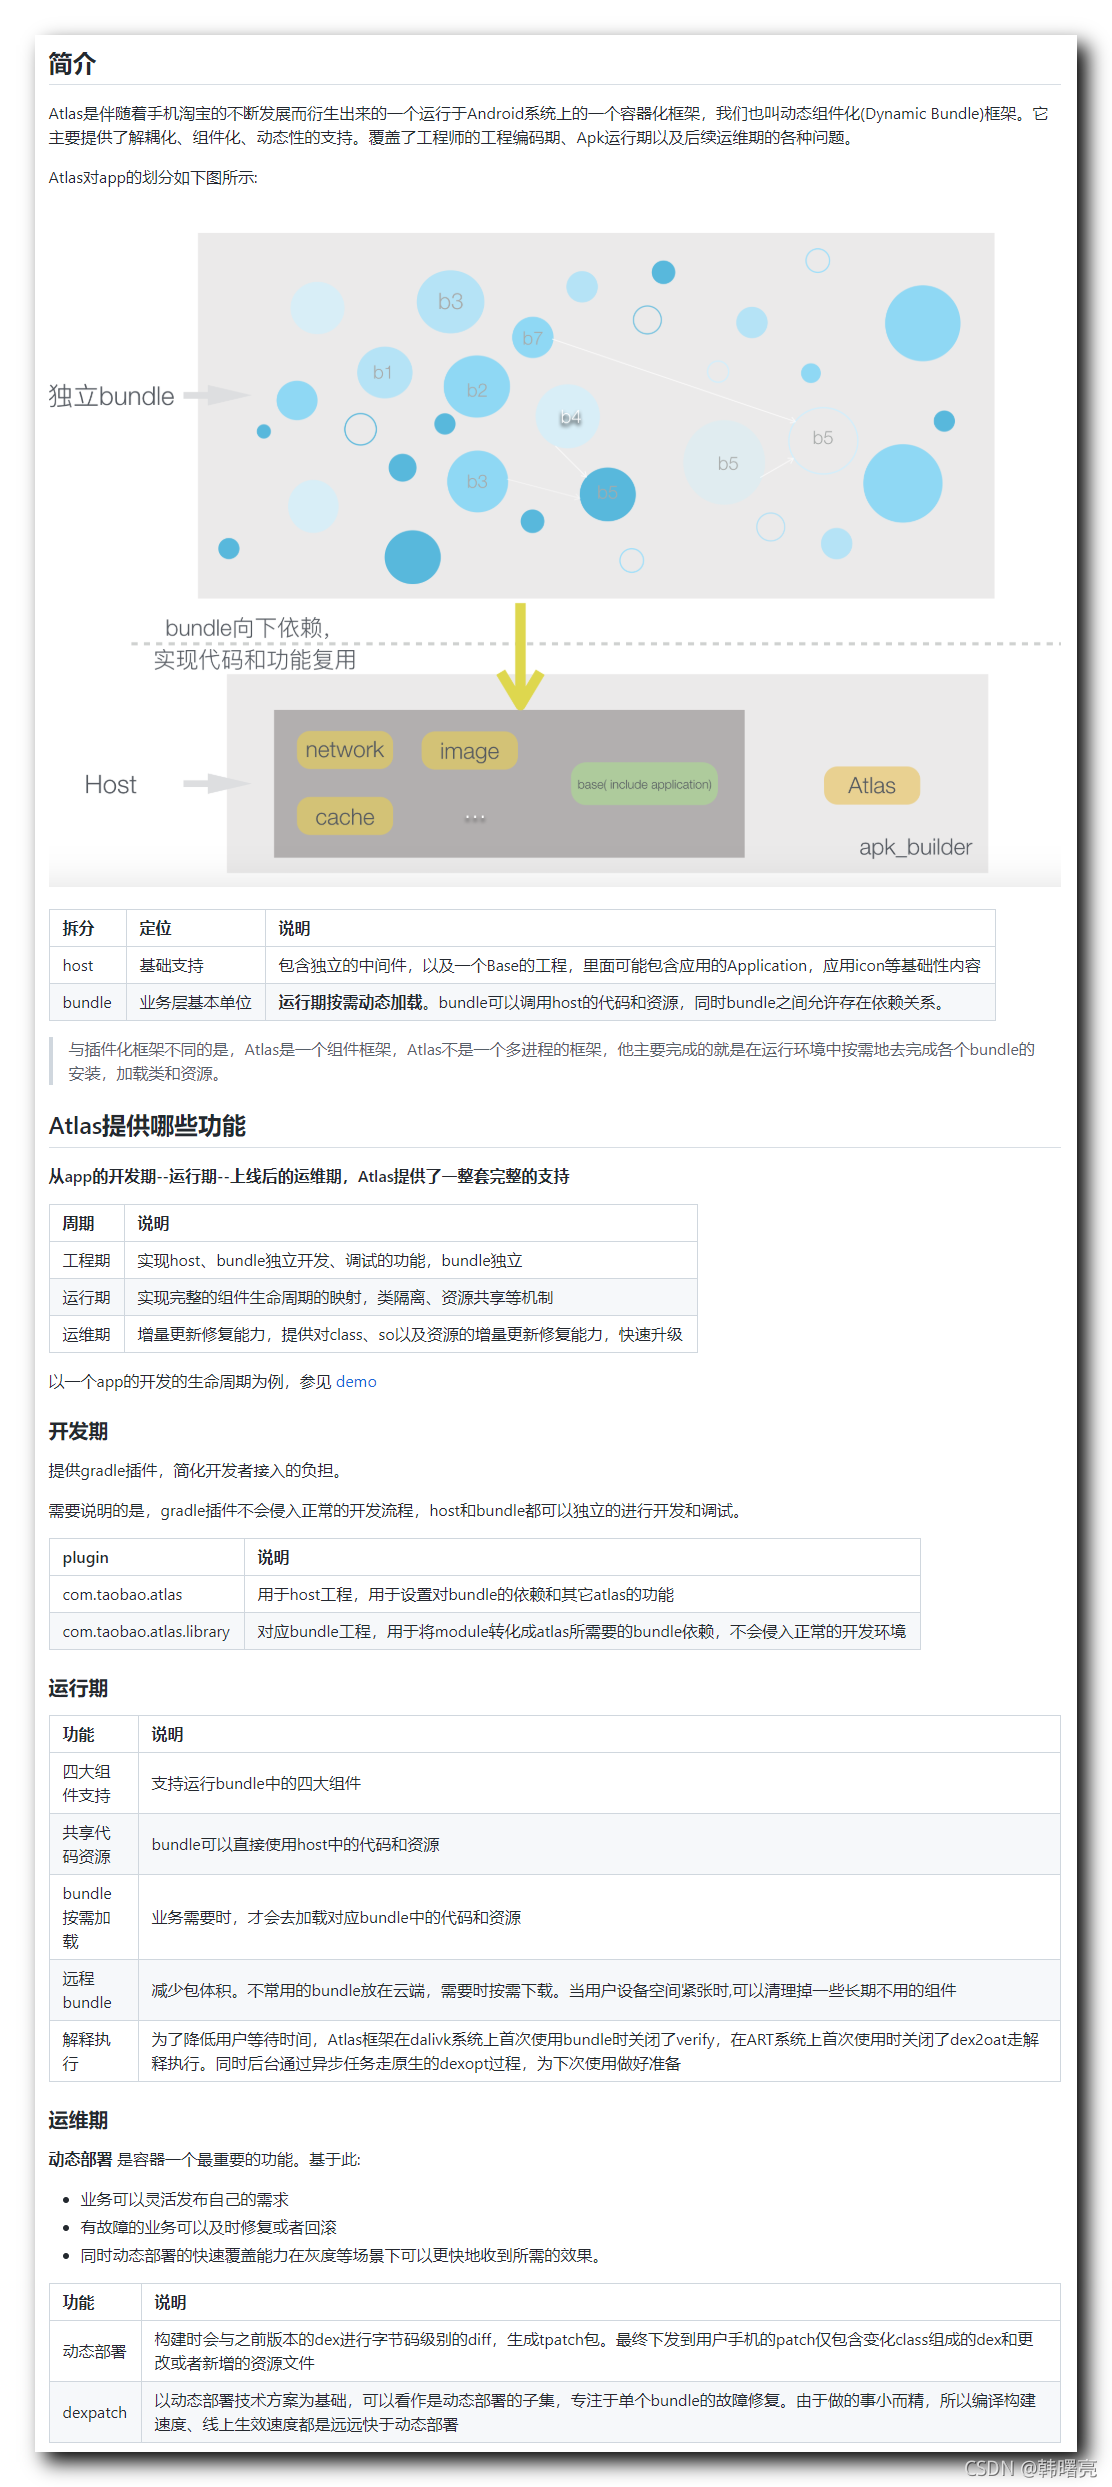
Task: Click the com.taobao.atlas cell
Action: coord(147,1594)
